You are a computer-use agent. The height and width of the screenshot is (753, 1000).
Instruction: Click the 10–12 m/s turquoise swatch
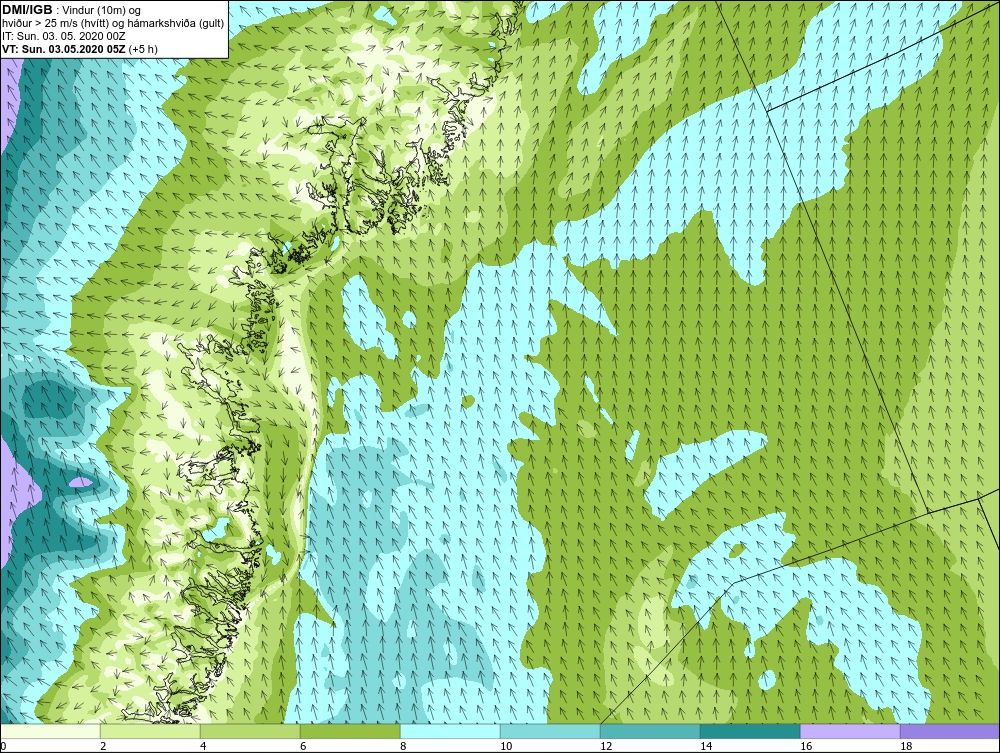tap(550, 731)
